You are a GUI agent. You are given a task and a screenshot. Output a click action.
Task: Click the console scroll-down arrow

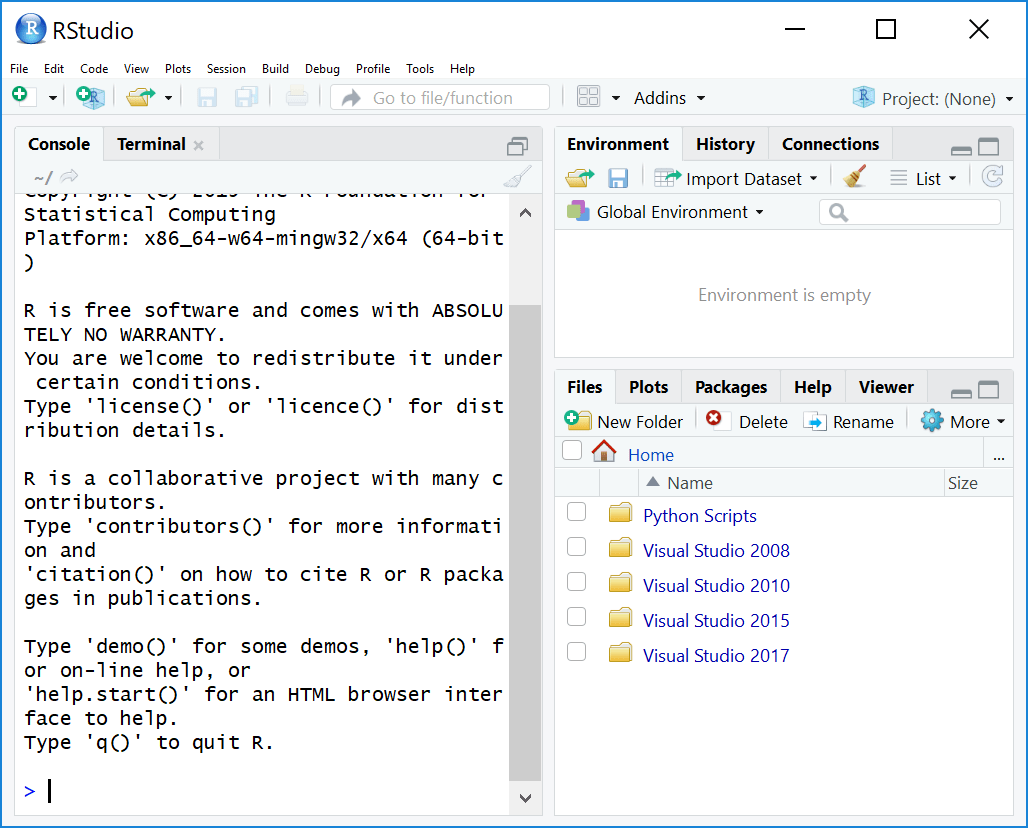[x=525, y=798]
